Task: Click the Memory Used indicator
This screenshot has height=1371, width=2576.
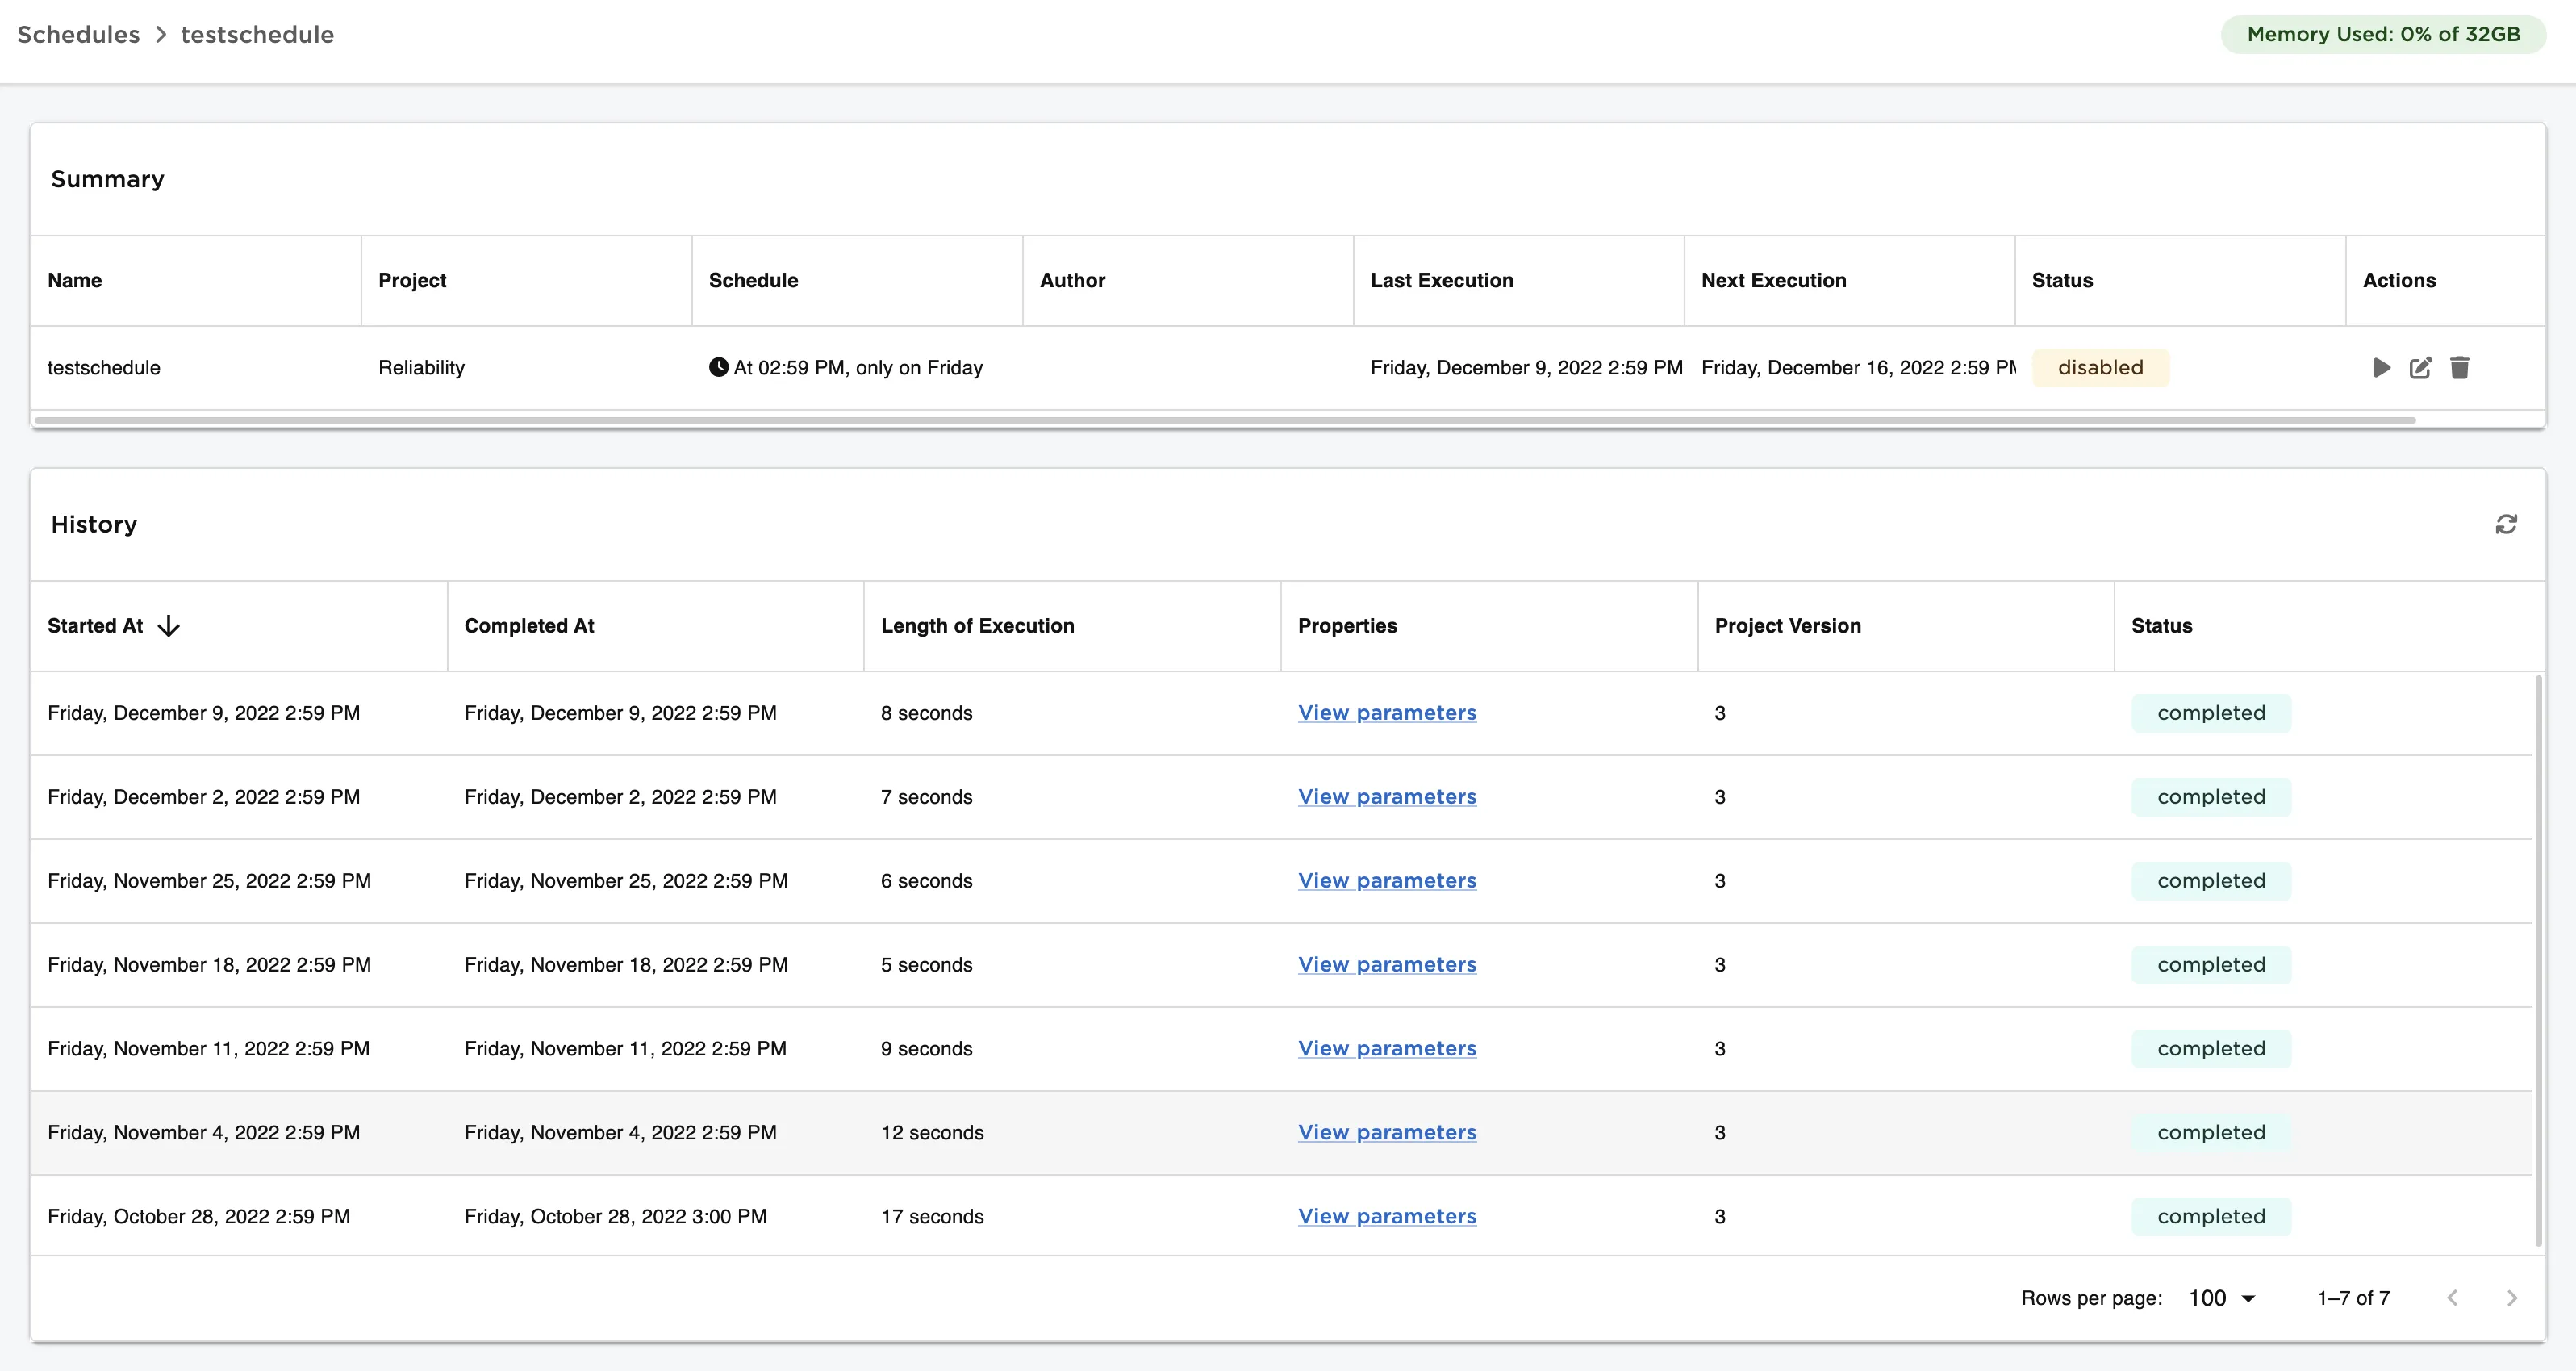Action: click(x=2383, y=34)
